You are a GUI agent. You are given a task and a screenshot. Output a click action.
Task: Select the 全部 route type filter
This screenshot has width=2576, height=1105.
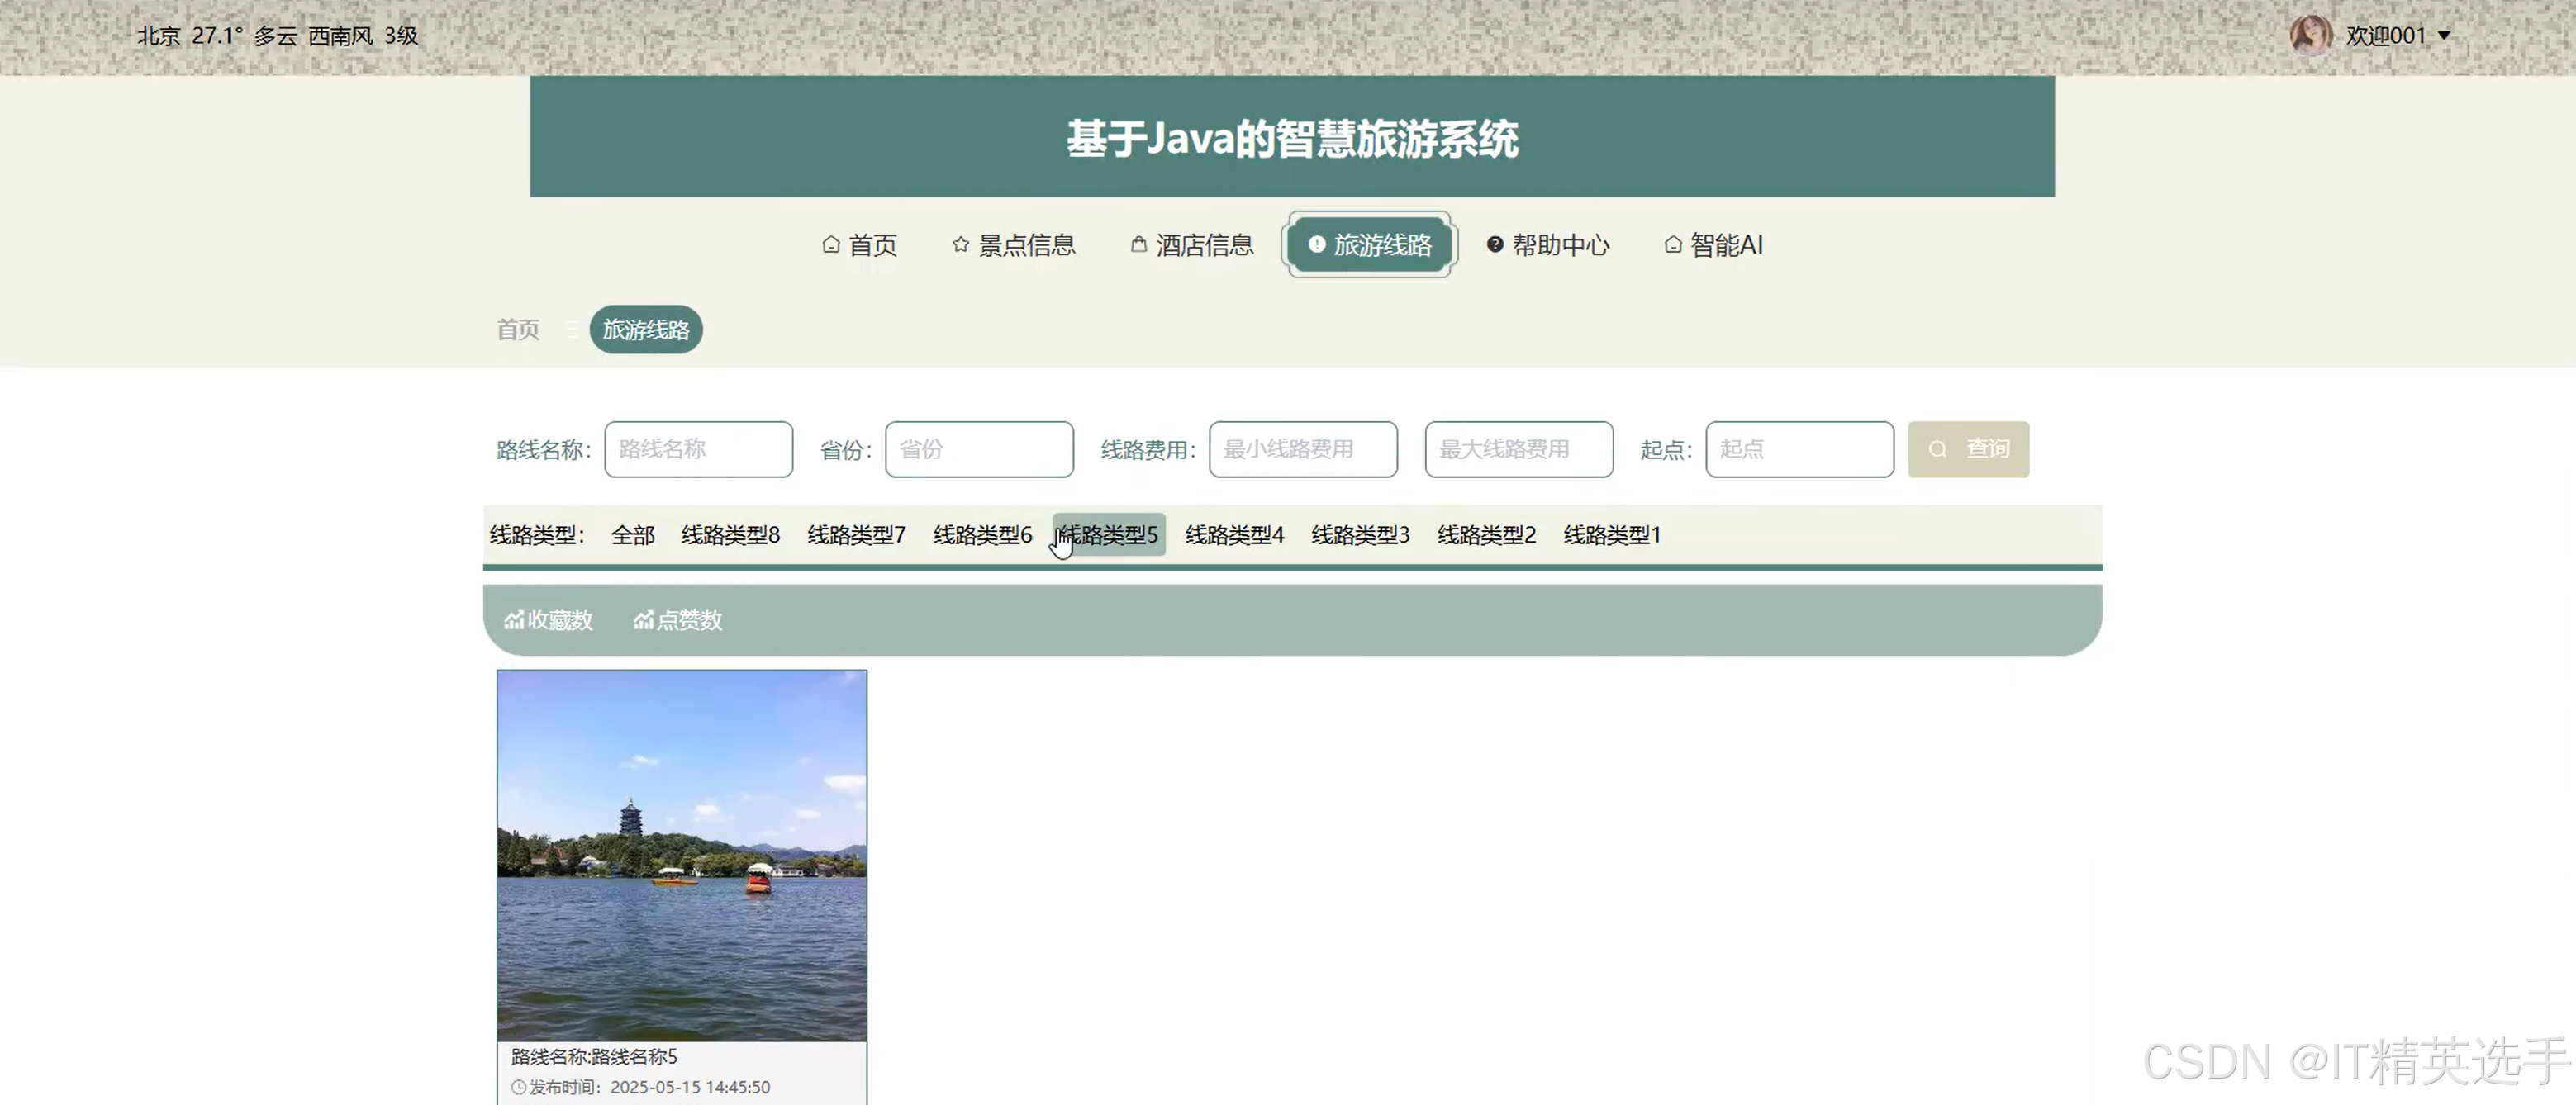pos(632,534)
